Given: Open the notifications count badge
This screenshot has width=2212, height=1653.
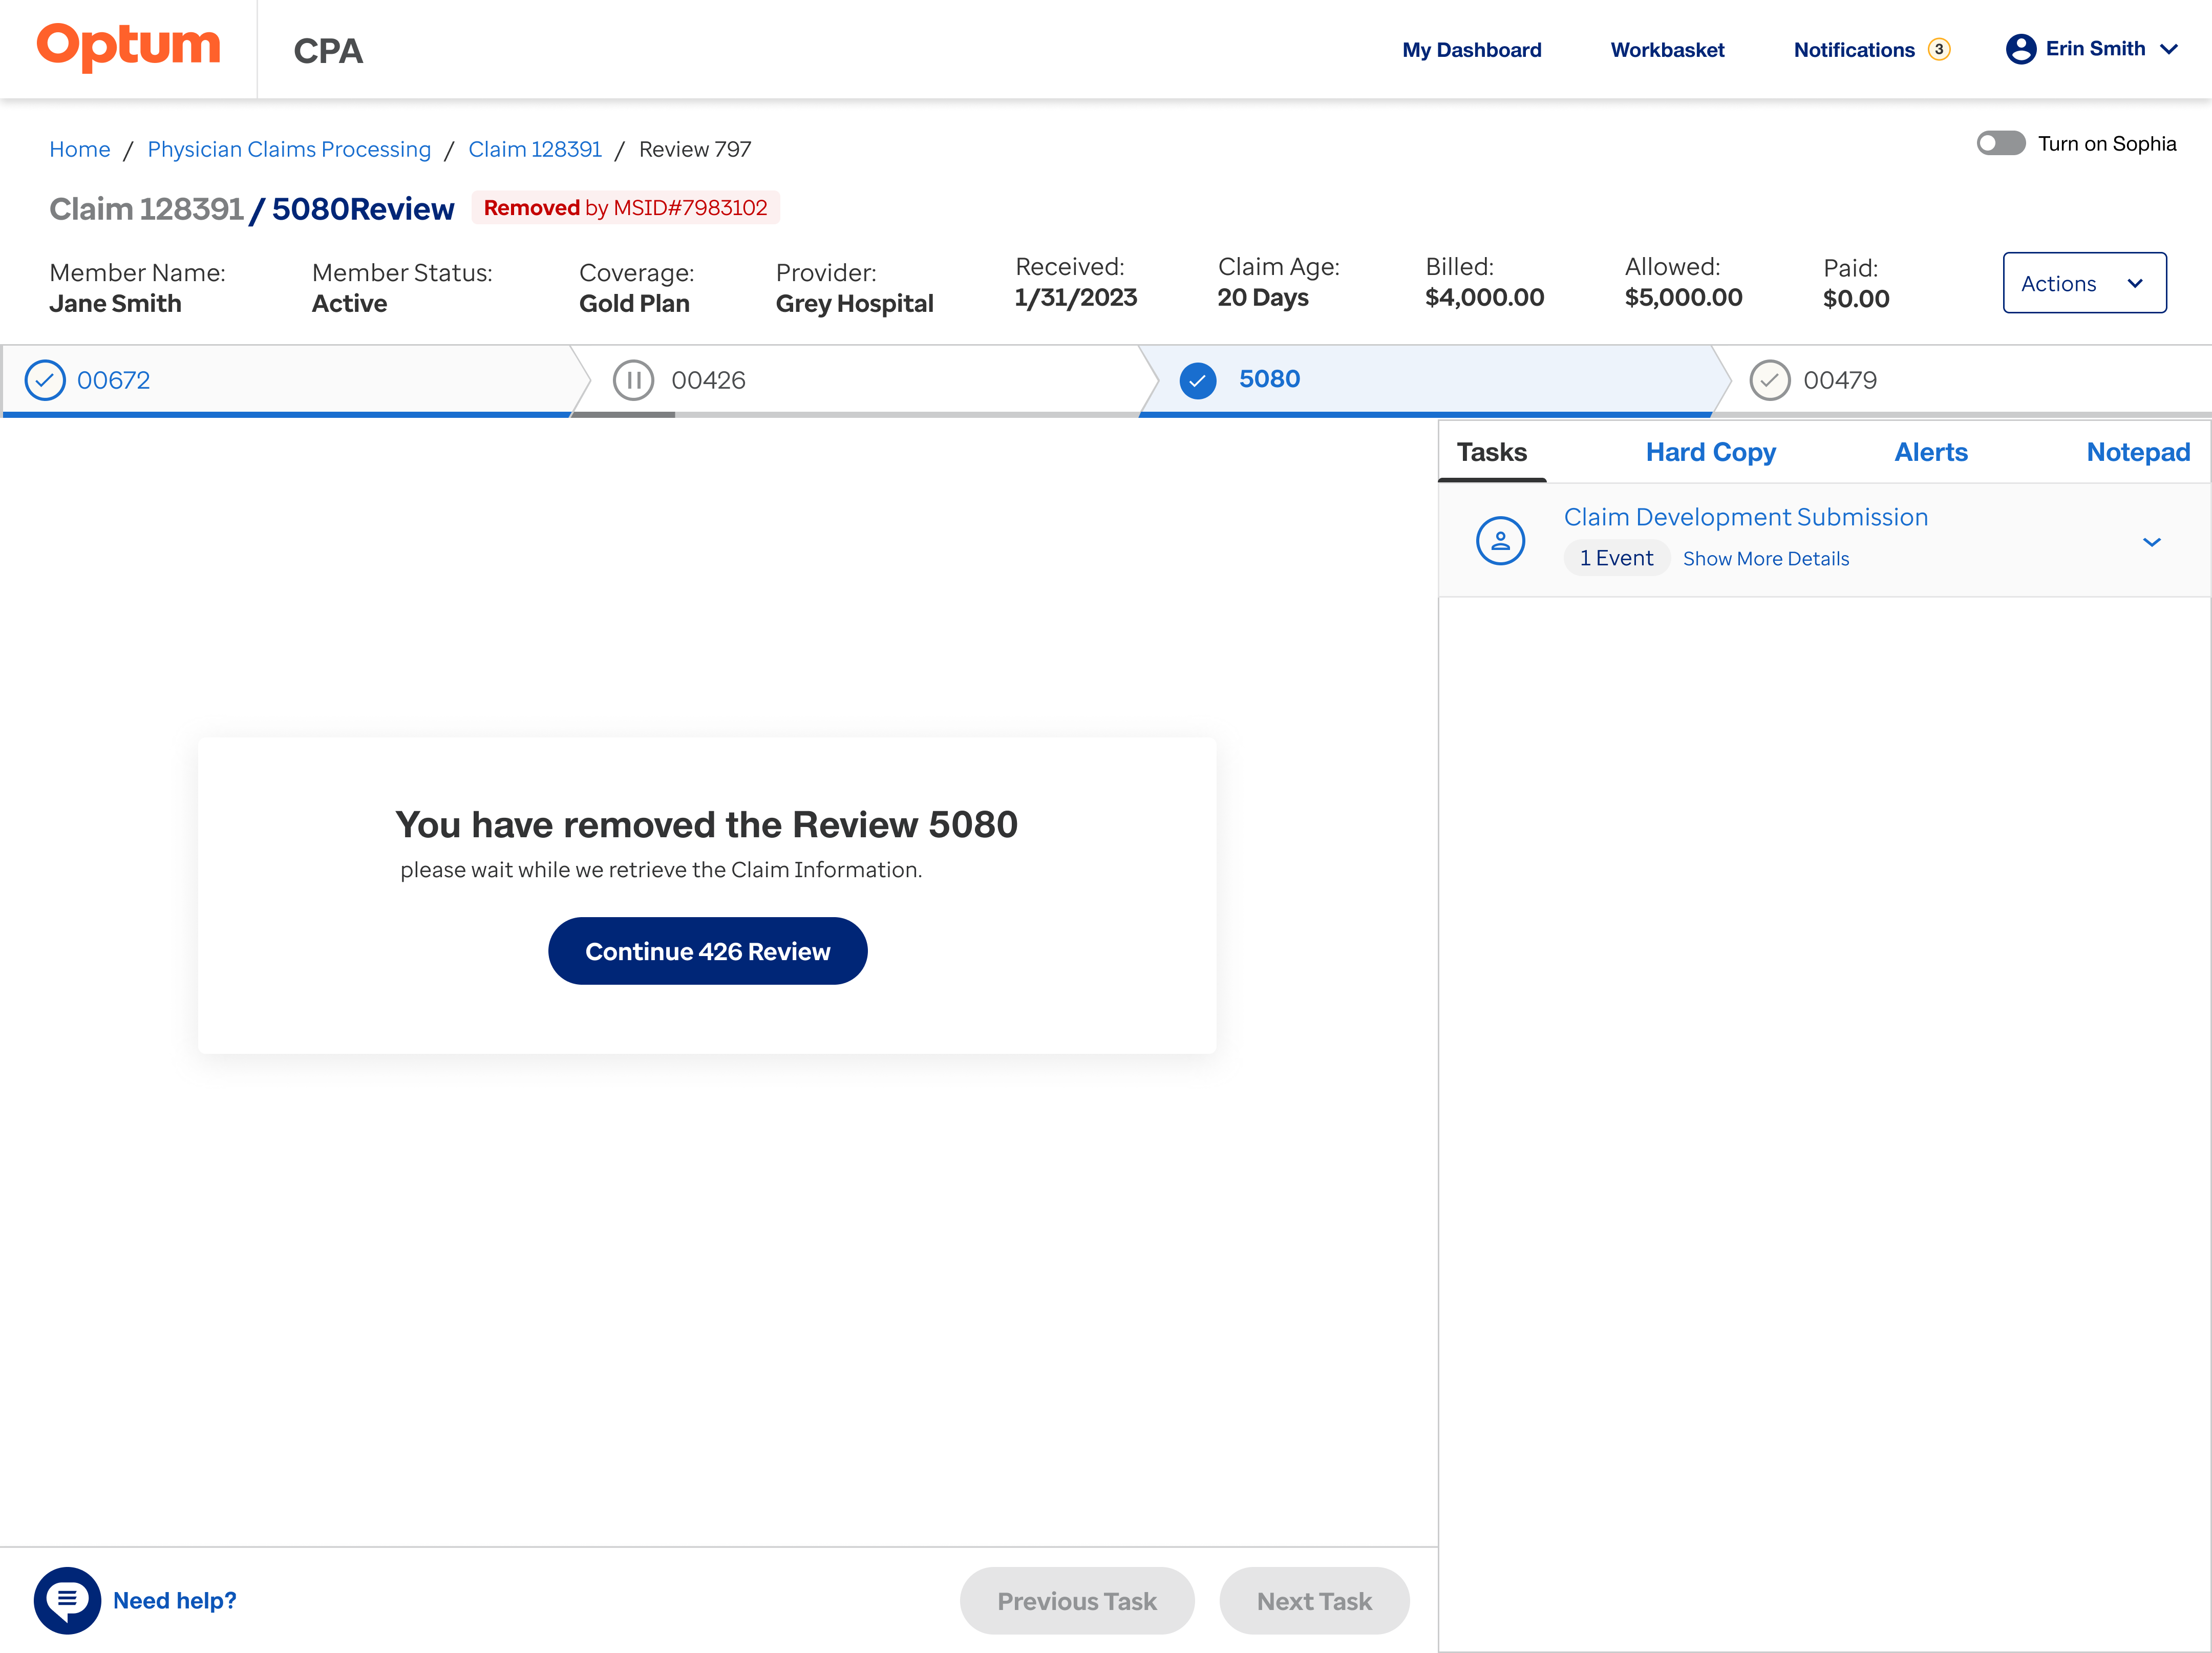Looking at the screenshot, I should click(x=1939, y=49).
